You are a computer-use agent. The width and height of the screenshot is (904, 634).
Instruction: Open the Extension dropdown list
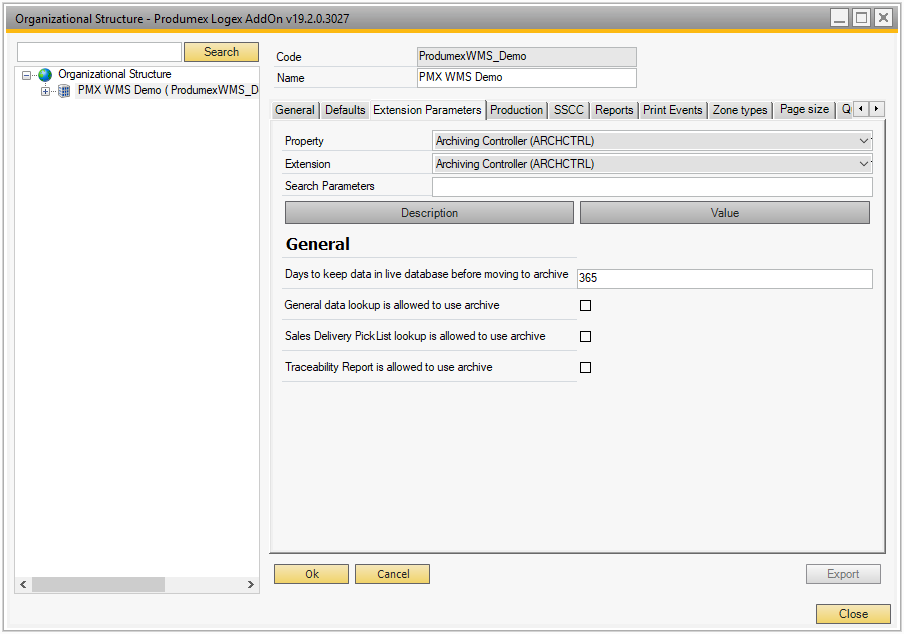pyautogui.click(x=864, y=163)
